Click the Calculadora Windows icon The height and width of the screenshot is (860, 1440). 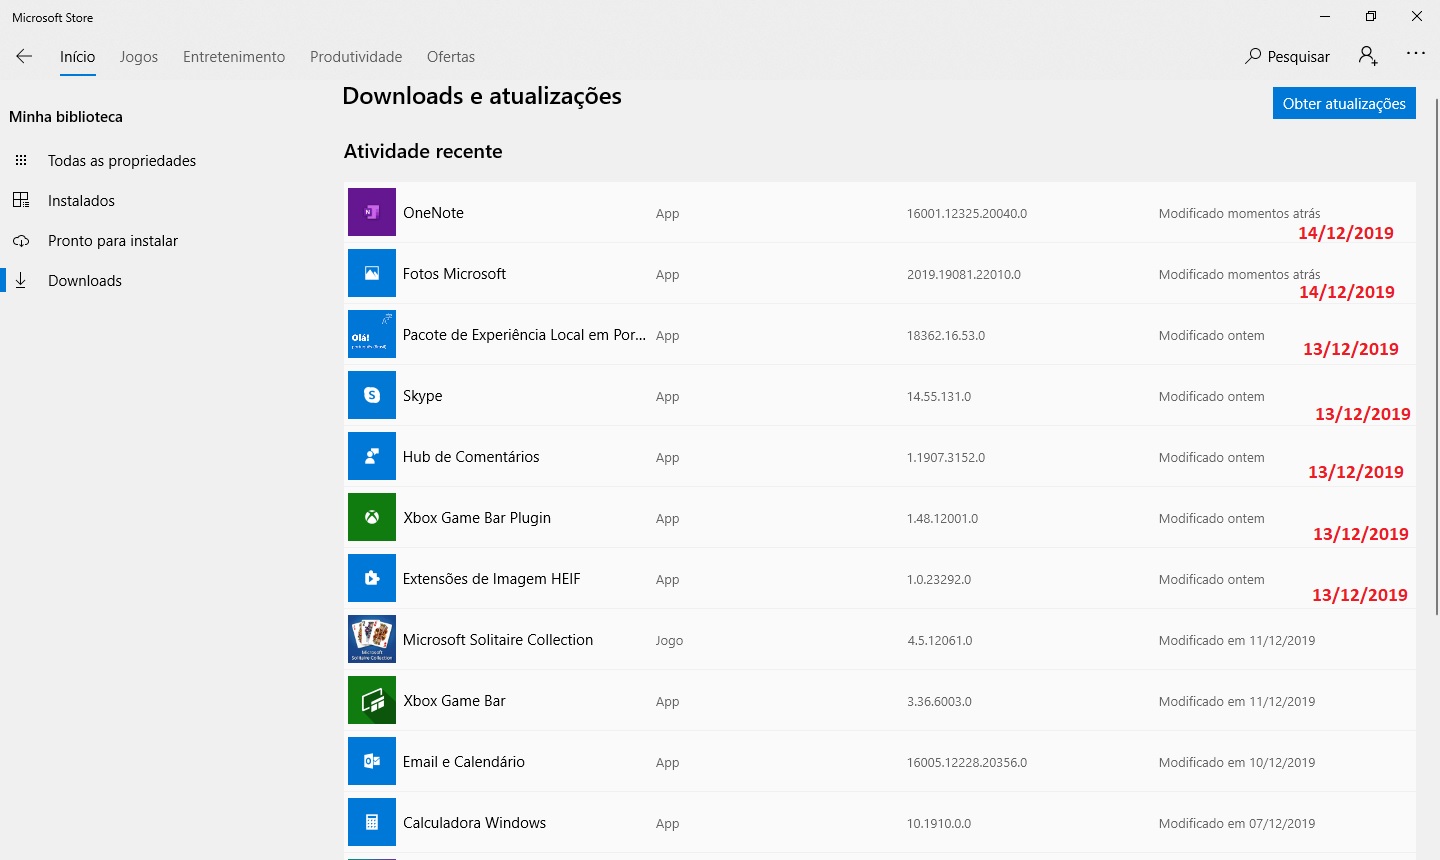pos(372,822)
